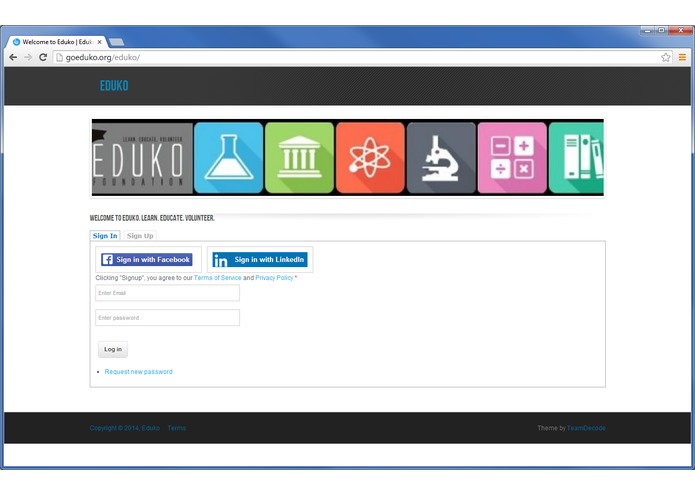Click the blue flask banner tile
695x494 pixels.
[x=229, y=158]
